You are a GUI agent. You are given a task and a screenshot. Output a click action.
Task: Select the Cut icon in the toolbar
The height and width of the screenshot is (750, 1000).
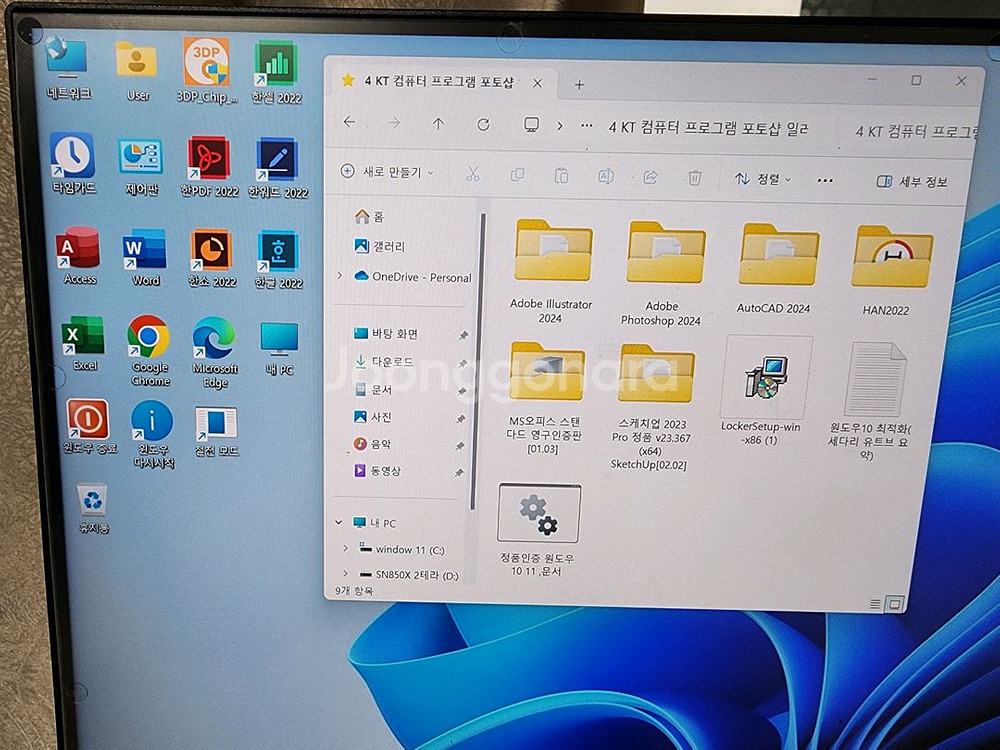(473, 176)
